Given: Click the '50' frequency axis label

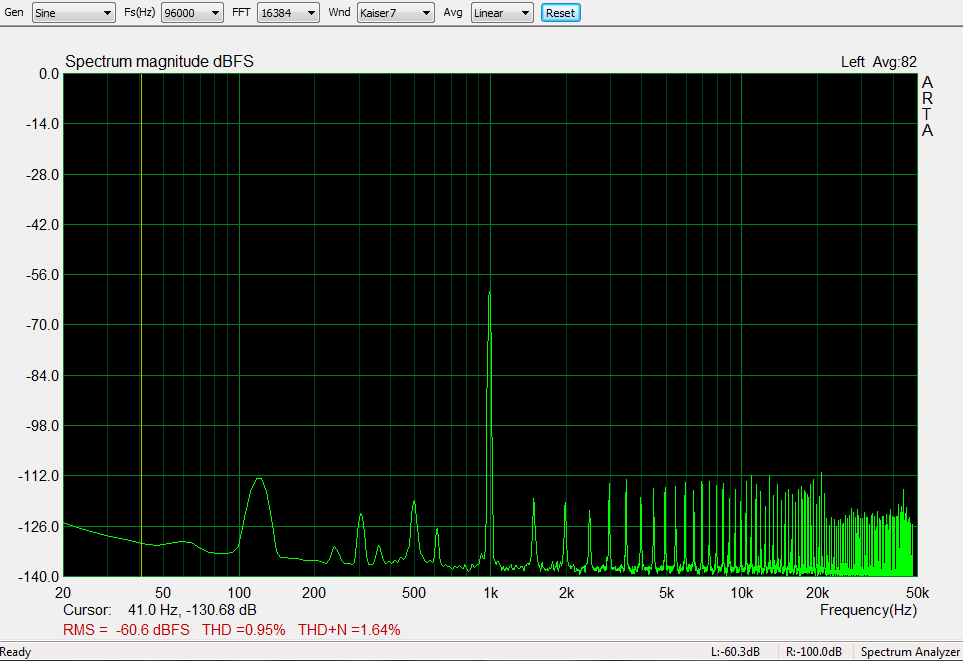Looking at the screenshot, I should tap(163, 593).
